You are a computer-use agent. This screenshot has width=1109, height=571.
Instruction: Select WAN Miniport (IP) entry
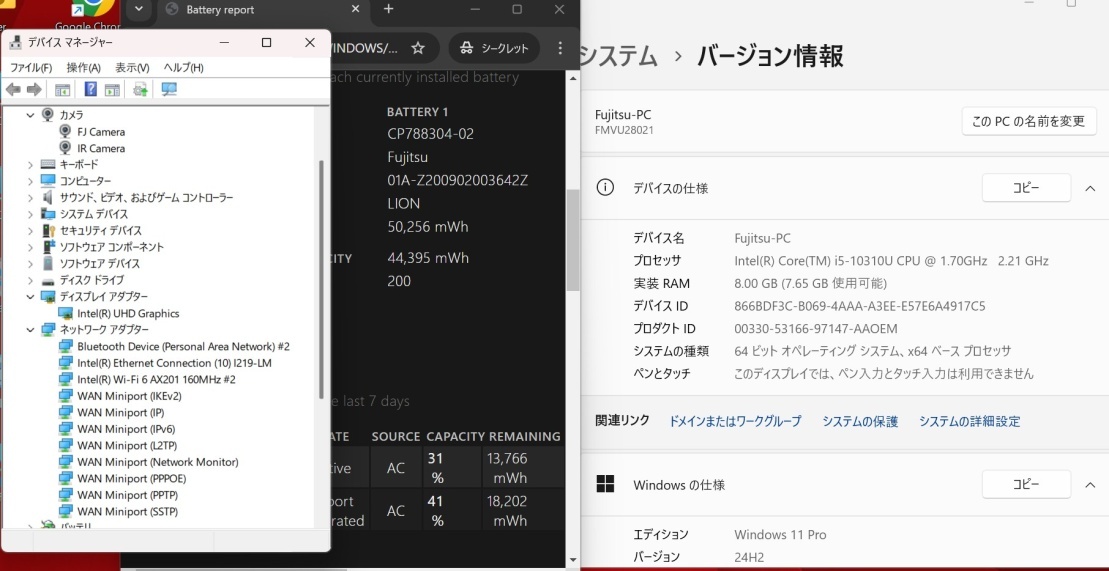pos(120,413)
